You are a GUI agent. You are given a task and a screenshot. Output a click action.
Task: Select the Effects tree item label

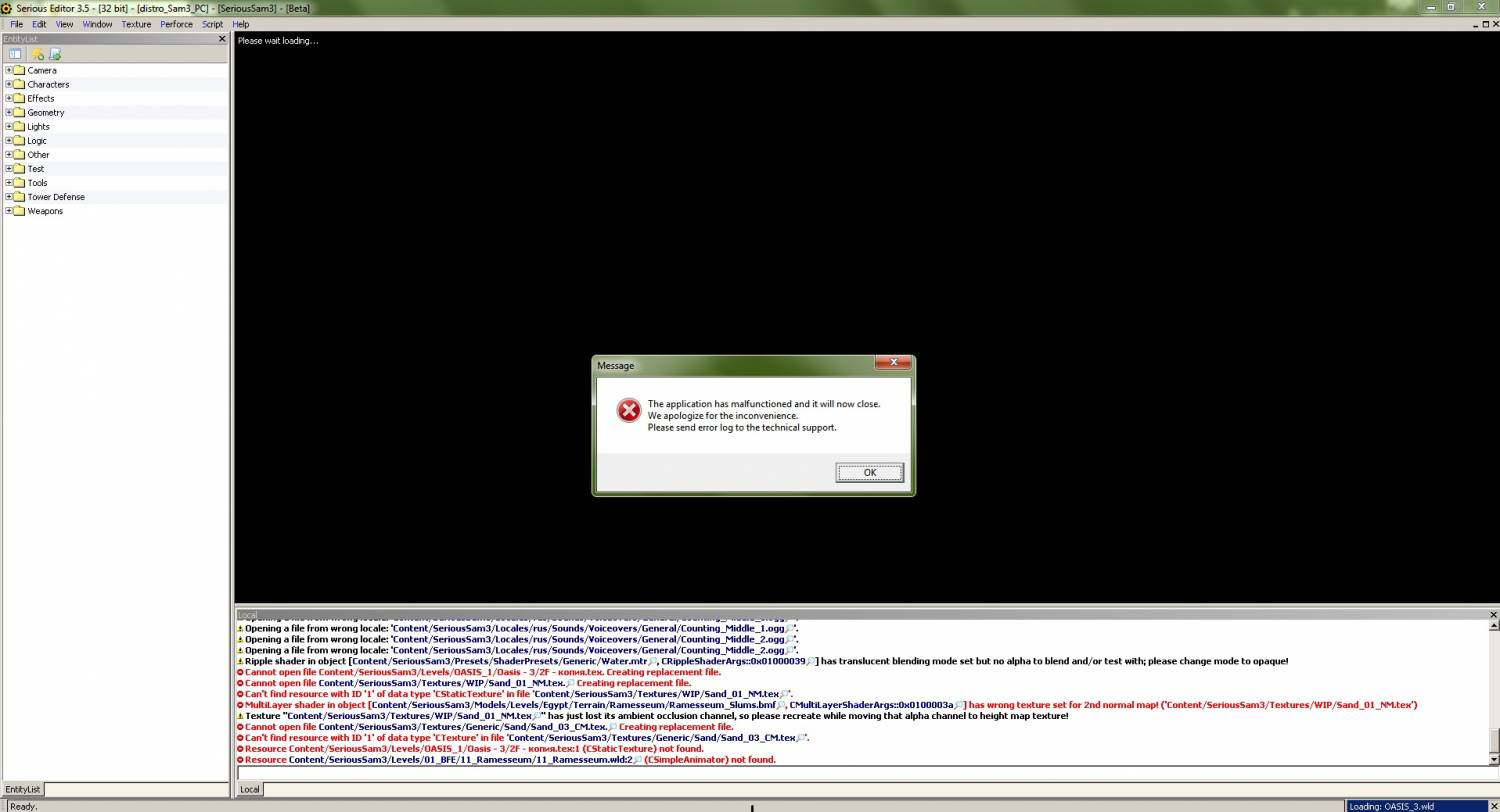(x=41, y=98)
